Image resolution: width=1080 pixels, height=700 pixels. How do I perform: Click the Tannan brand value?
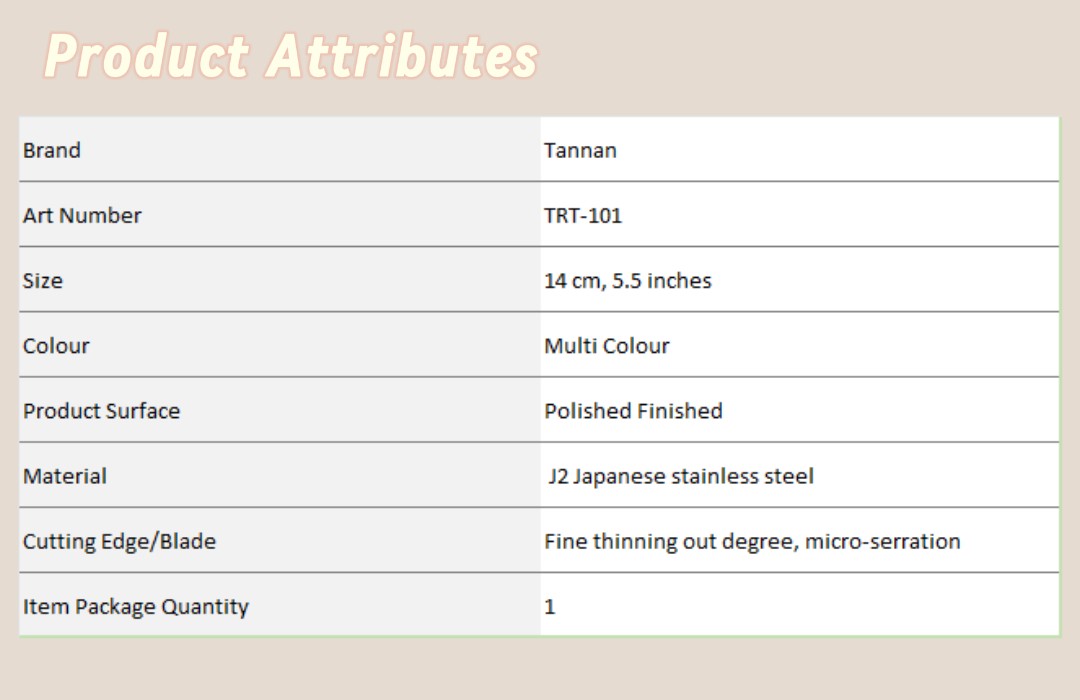pos(580,150)
